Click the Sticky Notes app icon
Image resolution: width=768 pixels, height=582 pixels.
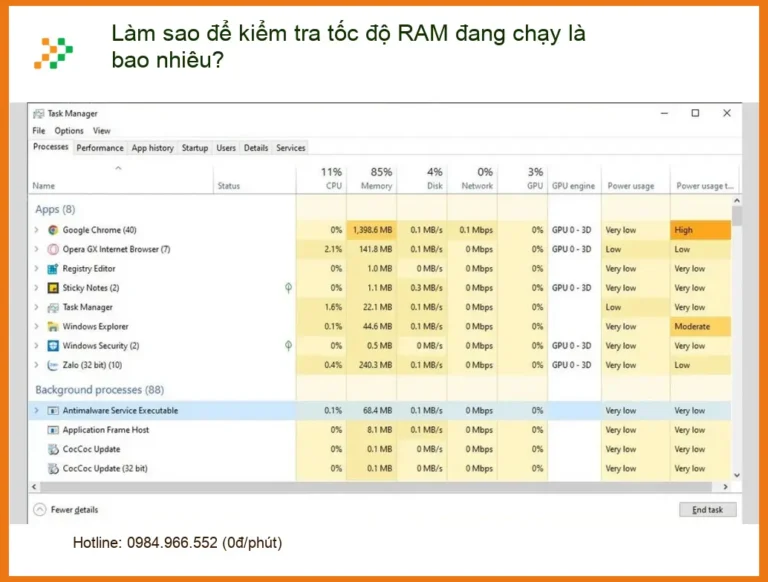[53, 288]
